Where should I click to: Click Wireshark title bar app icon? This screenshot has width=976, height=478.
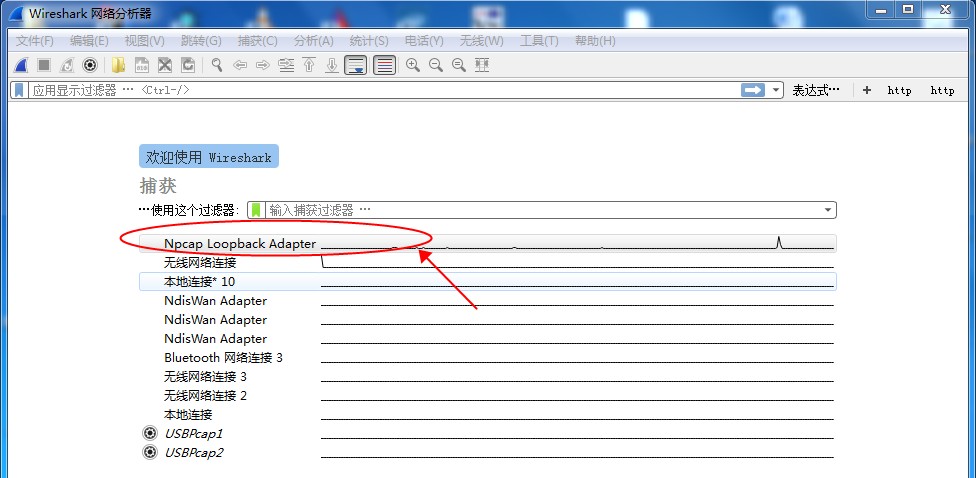tap(17, 14)
